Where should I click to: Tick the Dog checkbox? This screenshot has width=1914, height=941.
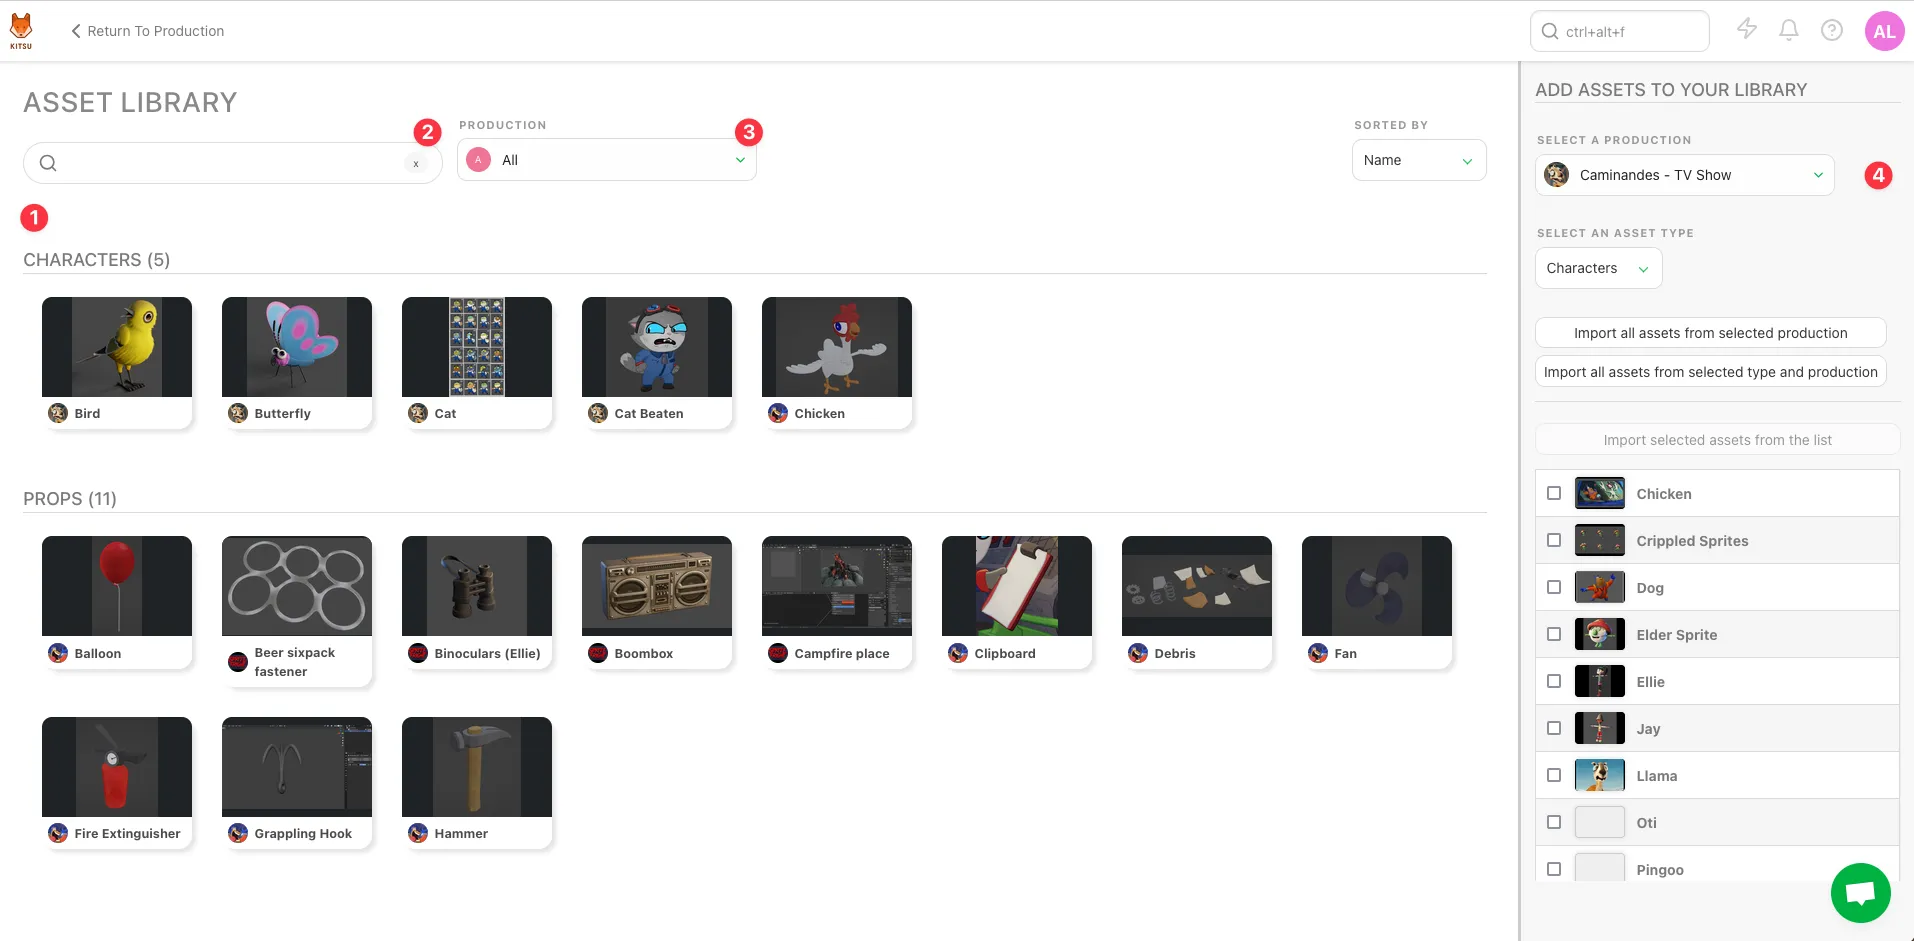(1554, 587)
